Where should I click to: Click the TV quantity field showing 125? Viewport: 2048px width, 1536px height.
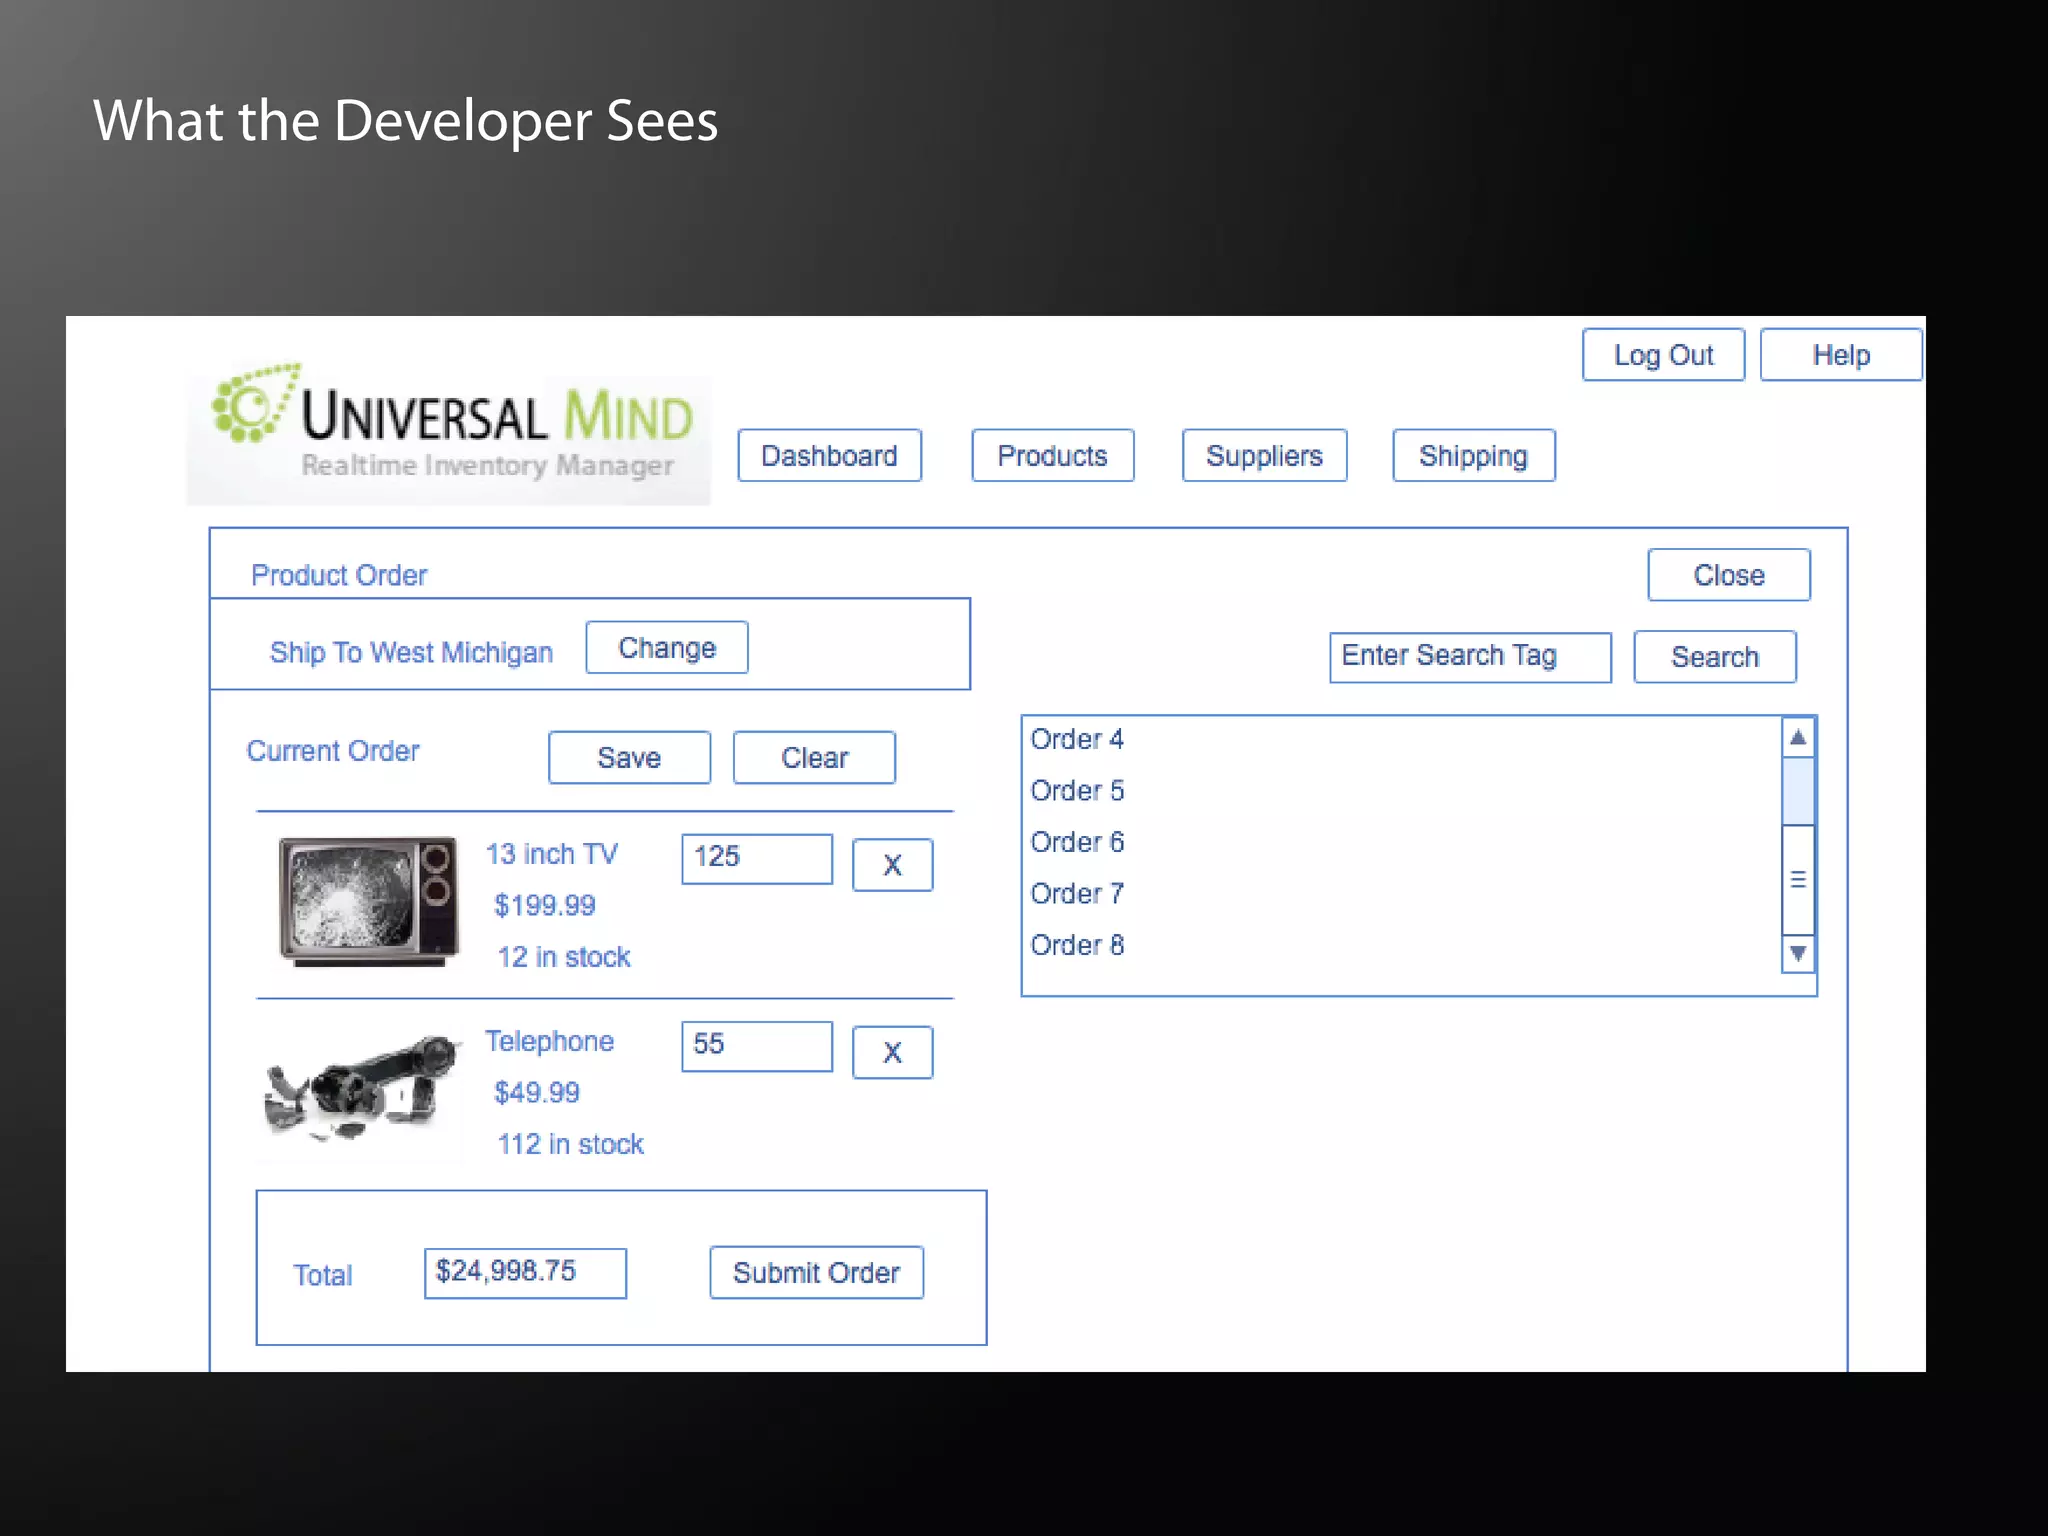tap(756, 858)
